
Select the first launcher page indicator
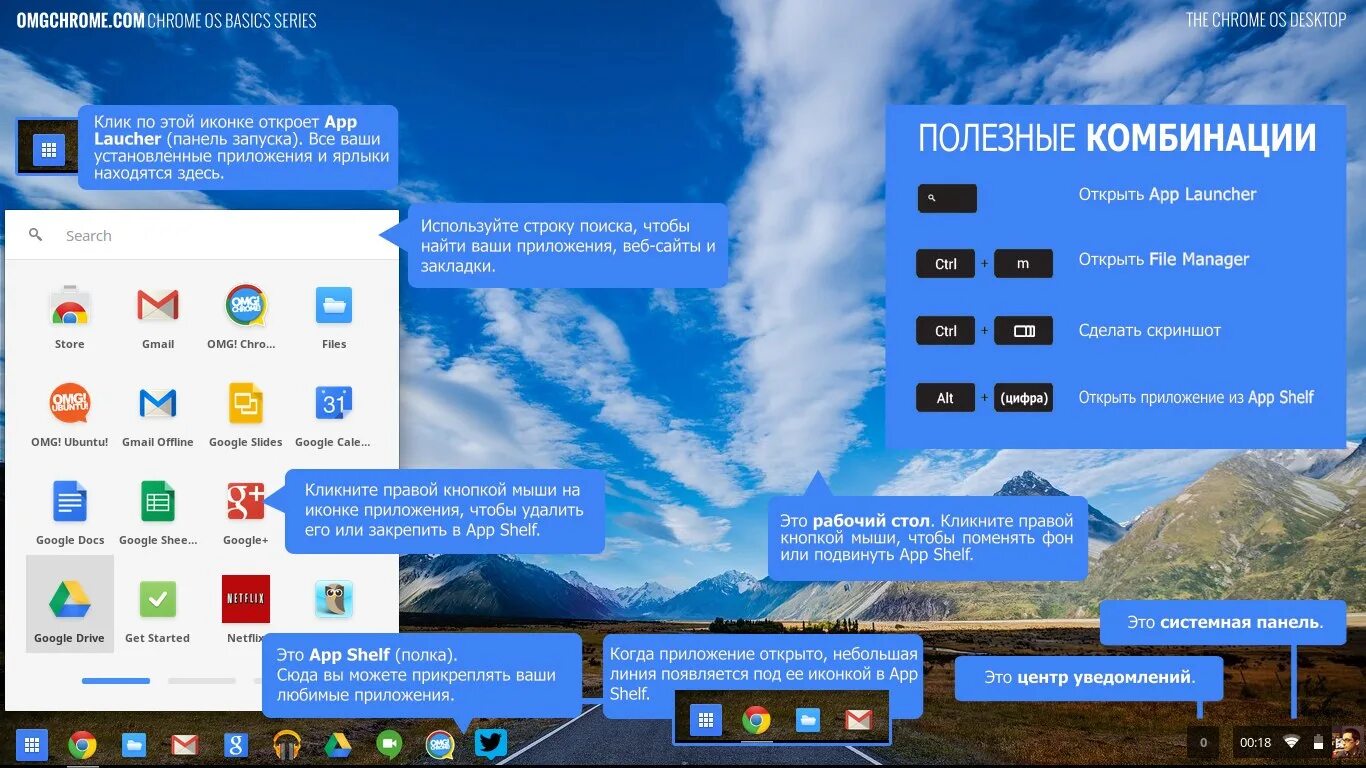click(116, 681)
